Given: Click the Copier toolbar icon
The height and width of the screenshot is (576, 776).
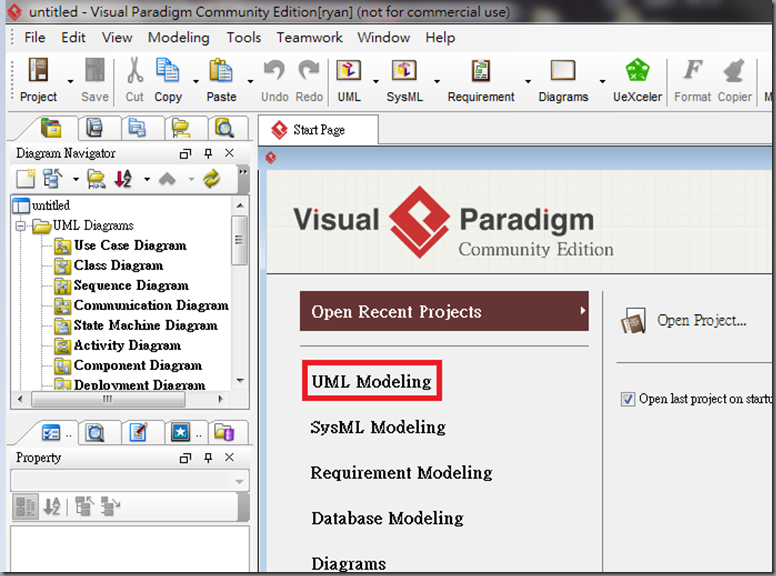Looking at the screenshot, I should point(734,70).
